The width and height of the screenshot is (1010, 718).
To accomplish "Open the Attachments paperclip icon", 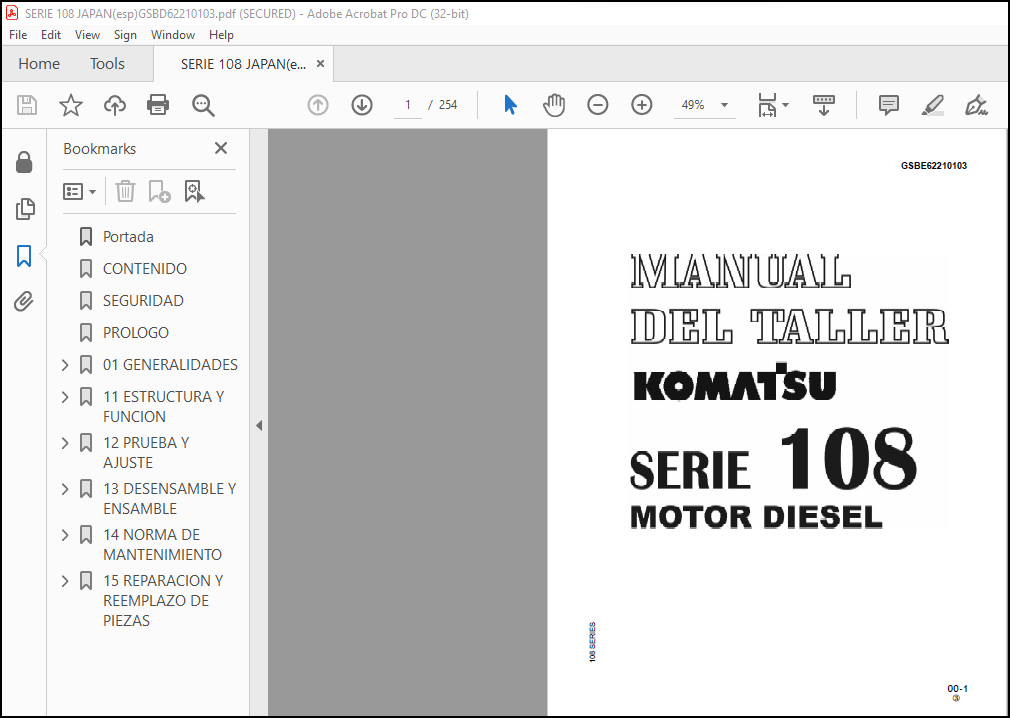I will (24, 301).
